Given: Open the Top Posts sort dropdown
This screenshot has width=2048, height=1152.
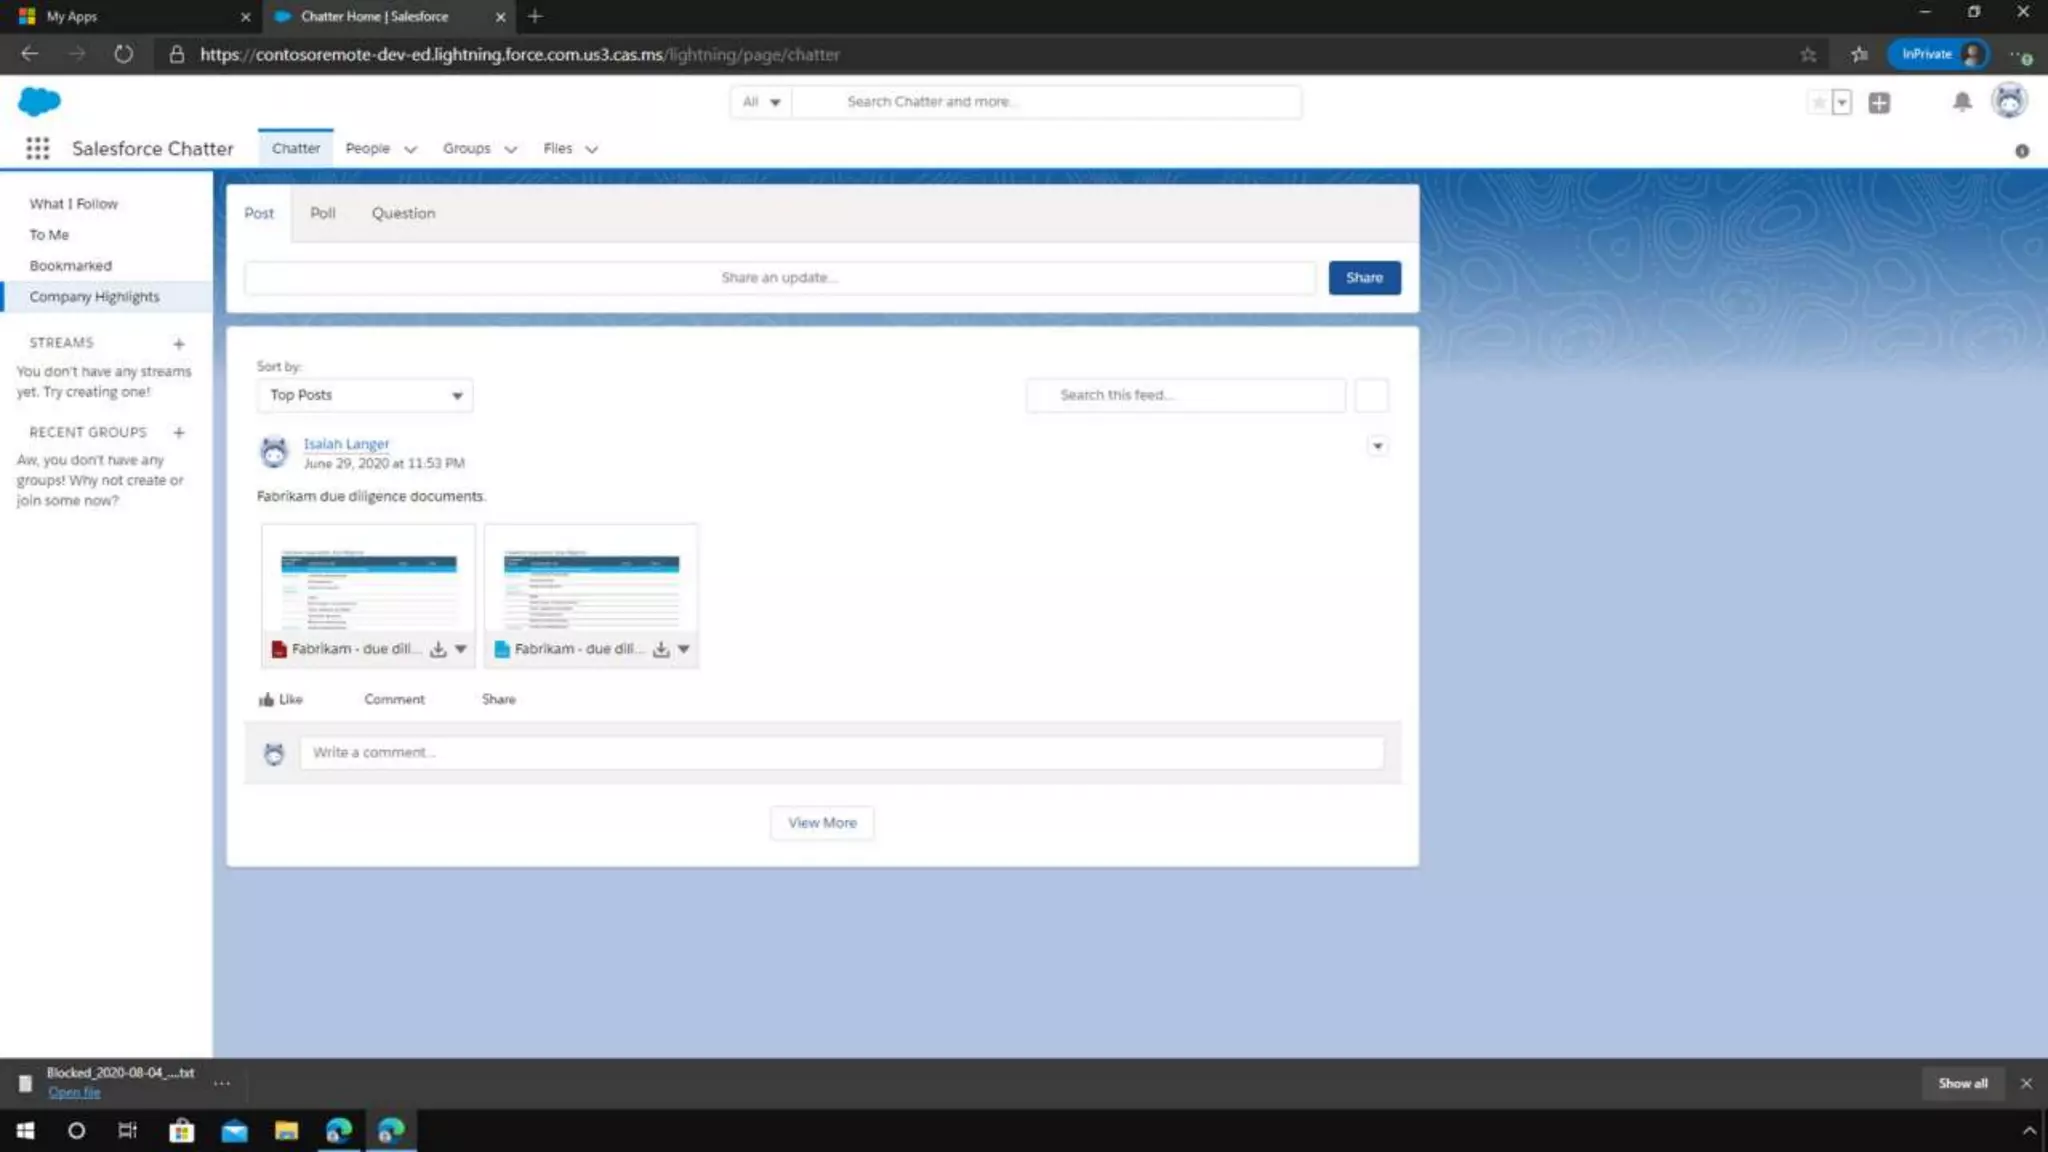Looking at the screenshot, I should point(364,395).
